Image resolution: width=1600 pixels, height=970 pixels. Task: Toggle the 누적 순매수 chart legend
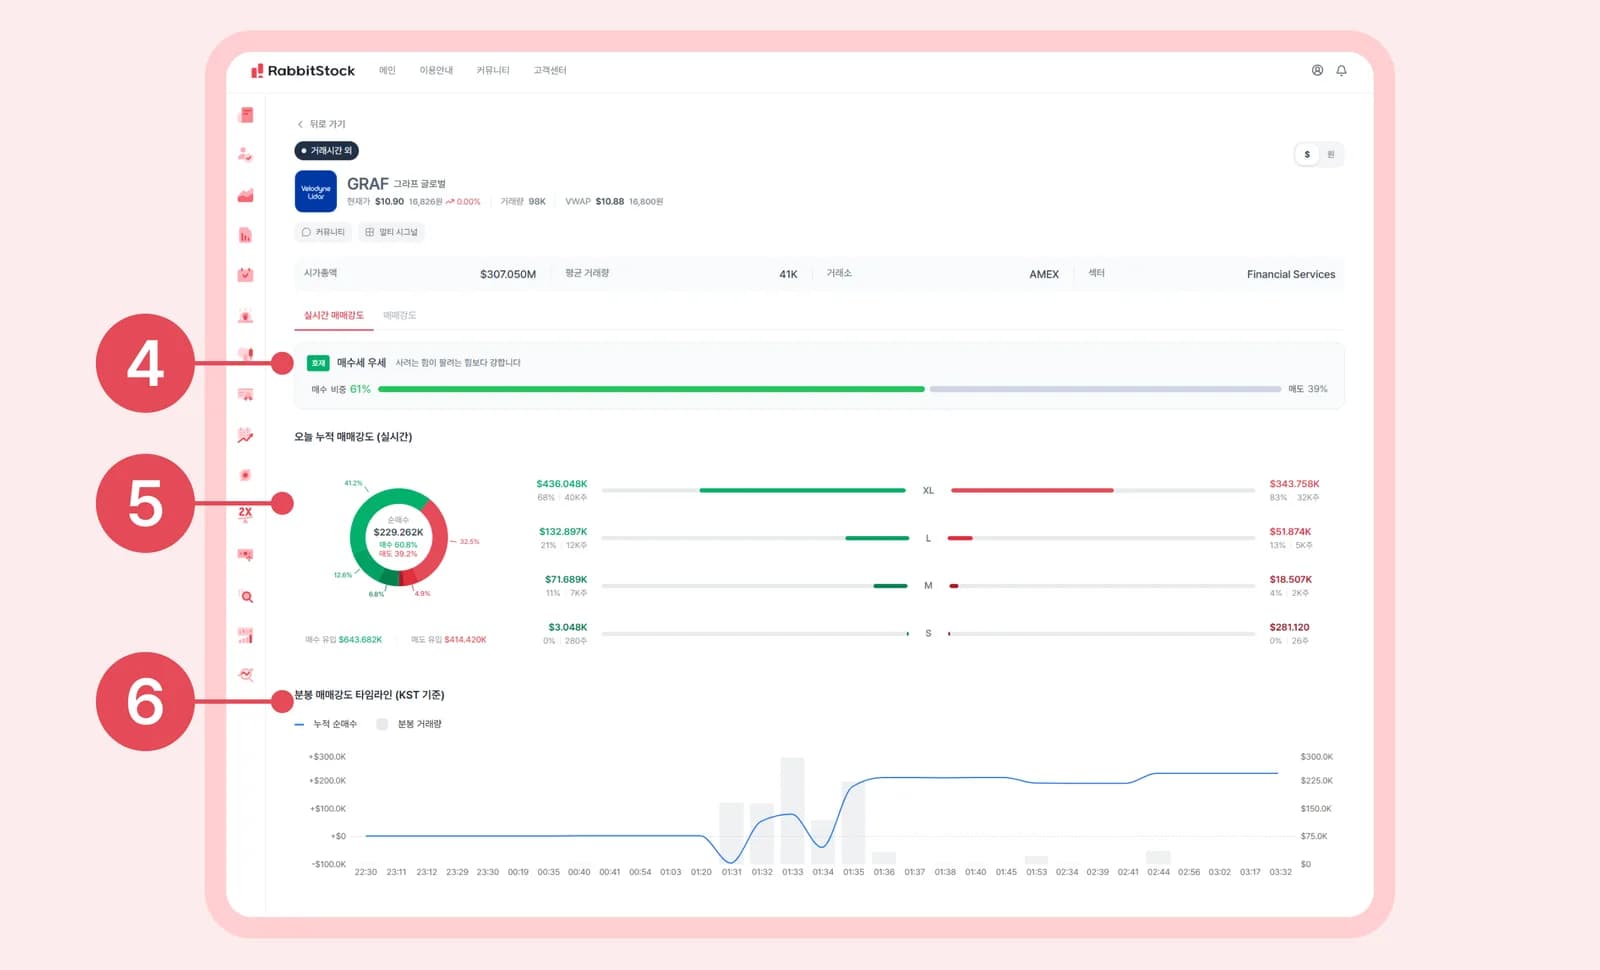pos(326,724)
